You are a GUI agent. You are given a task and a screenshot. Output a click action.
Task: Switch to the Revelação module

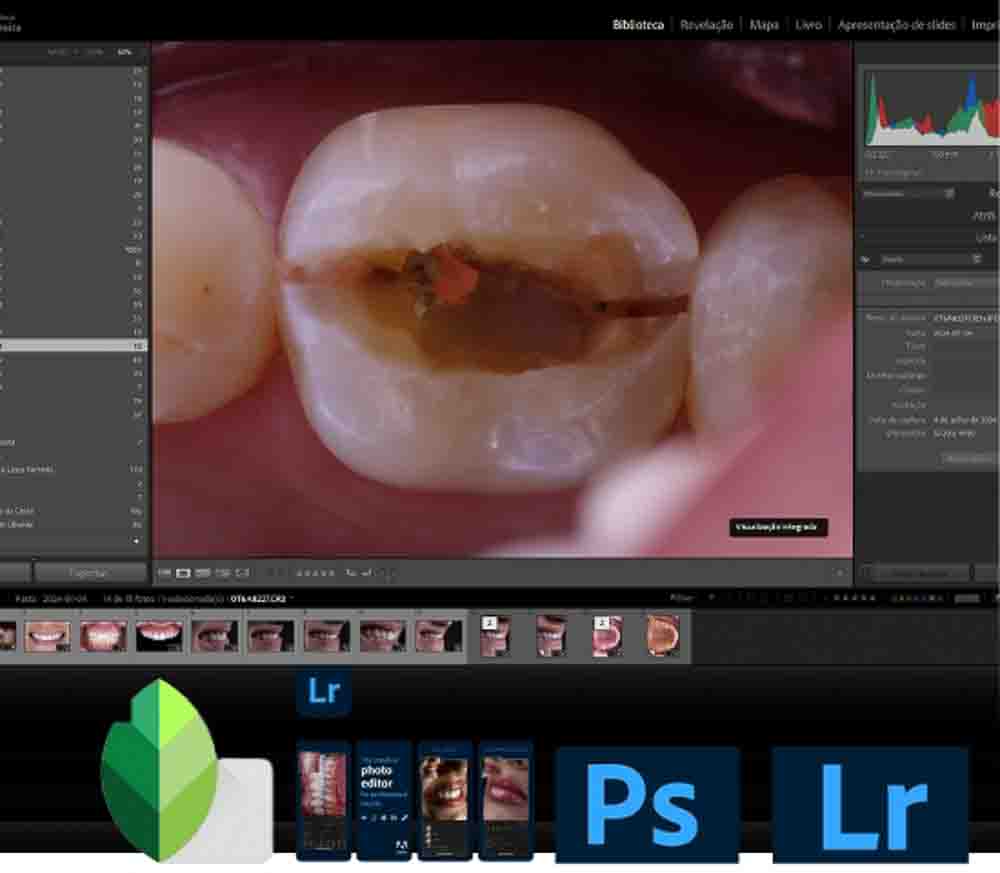coord(706,25)
